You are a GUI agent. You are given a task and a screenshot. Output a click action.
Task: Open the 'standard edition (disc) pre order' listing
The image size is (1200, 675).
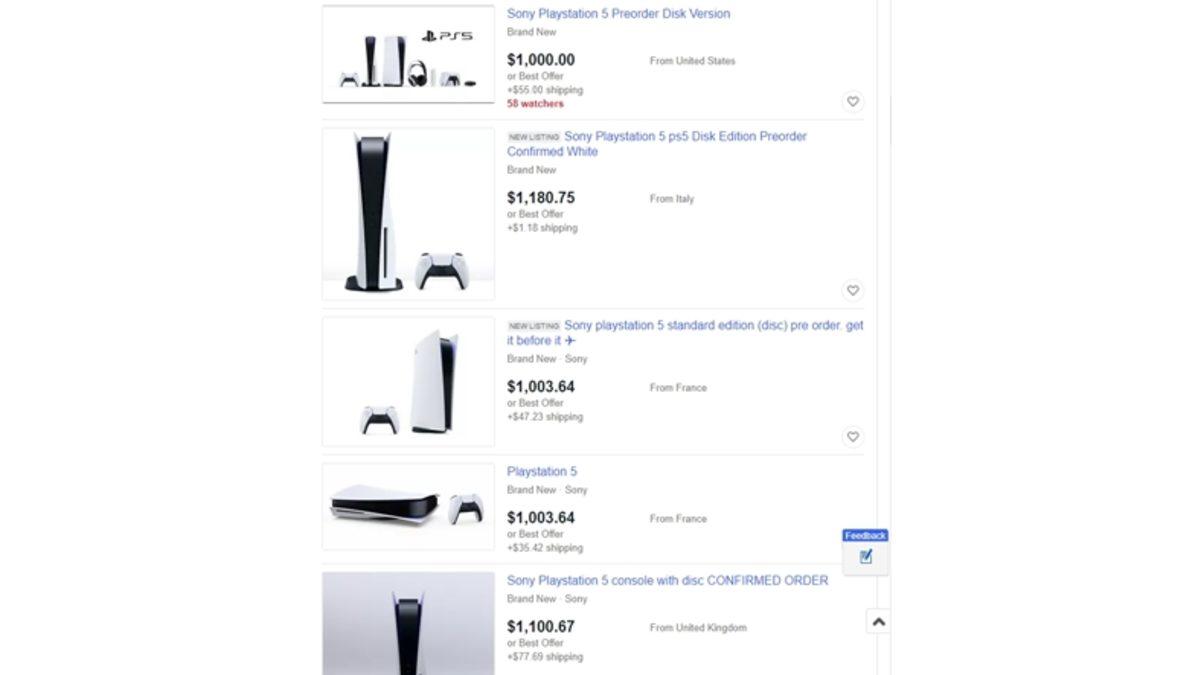tap(710, 332)
